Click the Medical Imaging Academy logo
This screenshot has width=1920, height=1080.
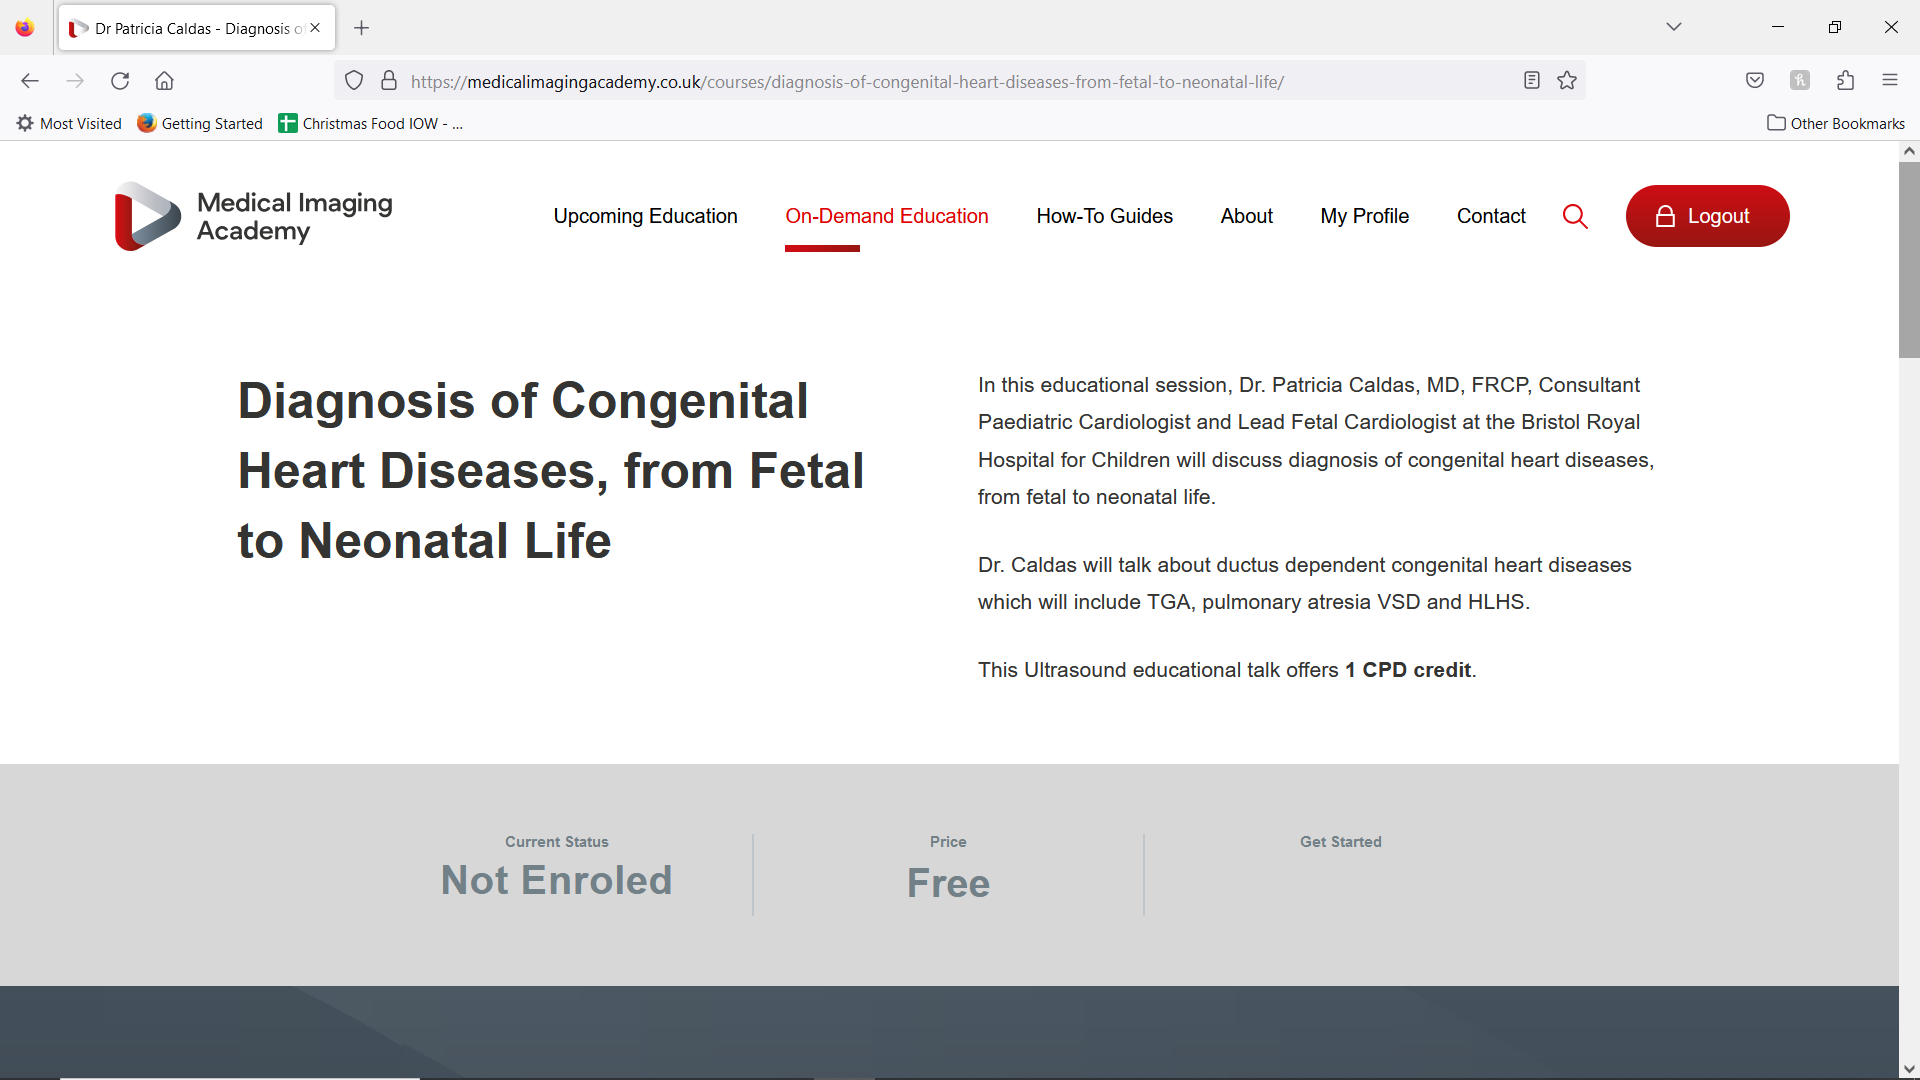click(254, 216)
